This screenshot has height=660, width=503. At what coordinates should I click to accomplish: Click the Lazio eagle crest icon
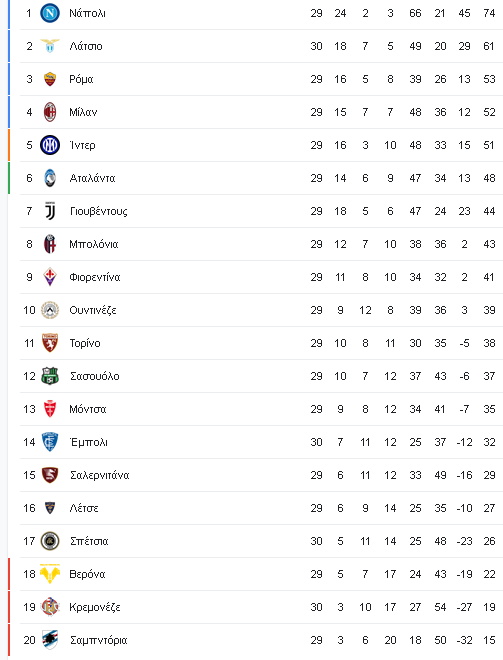tap(50, 46)
